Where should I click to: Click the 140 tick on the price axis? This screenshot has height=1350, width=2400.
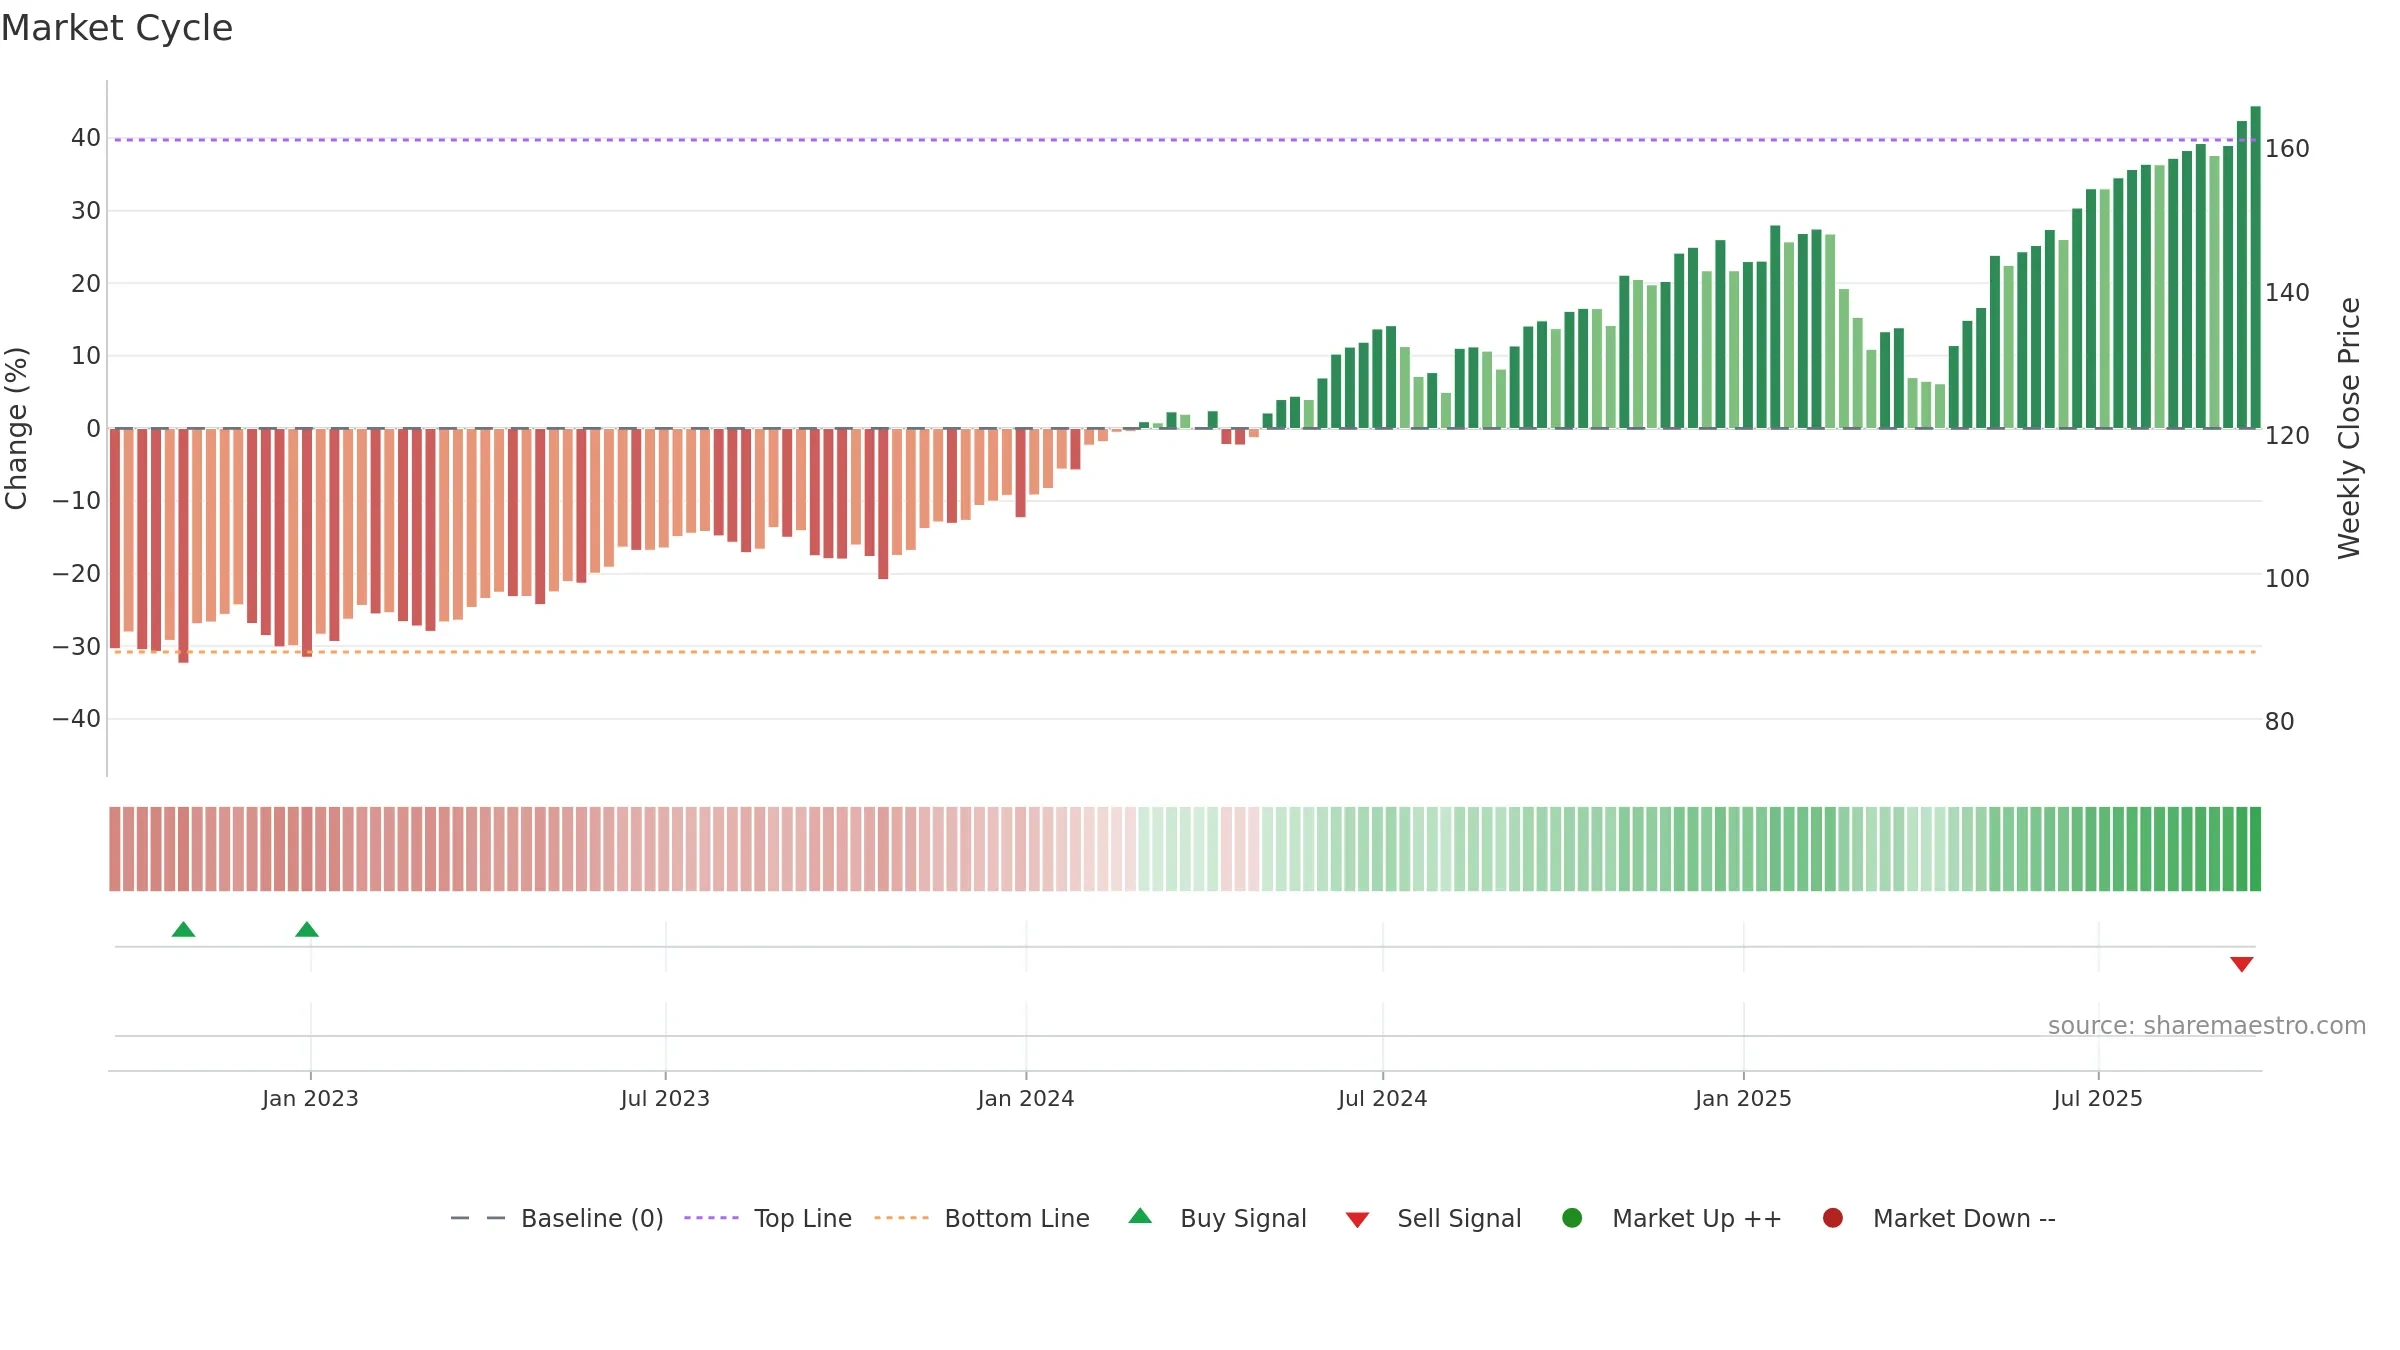[x=2287, y=293]
